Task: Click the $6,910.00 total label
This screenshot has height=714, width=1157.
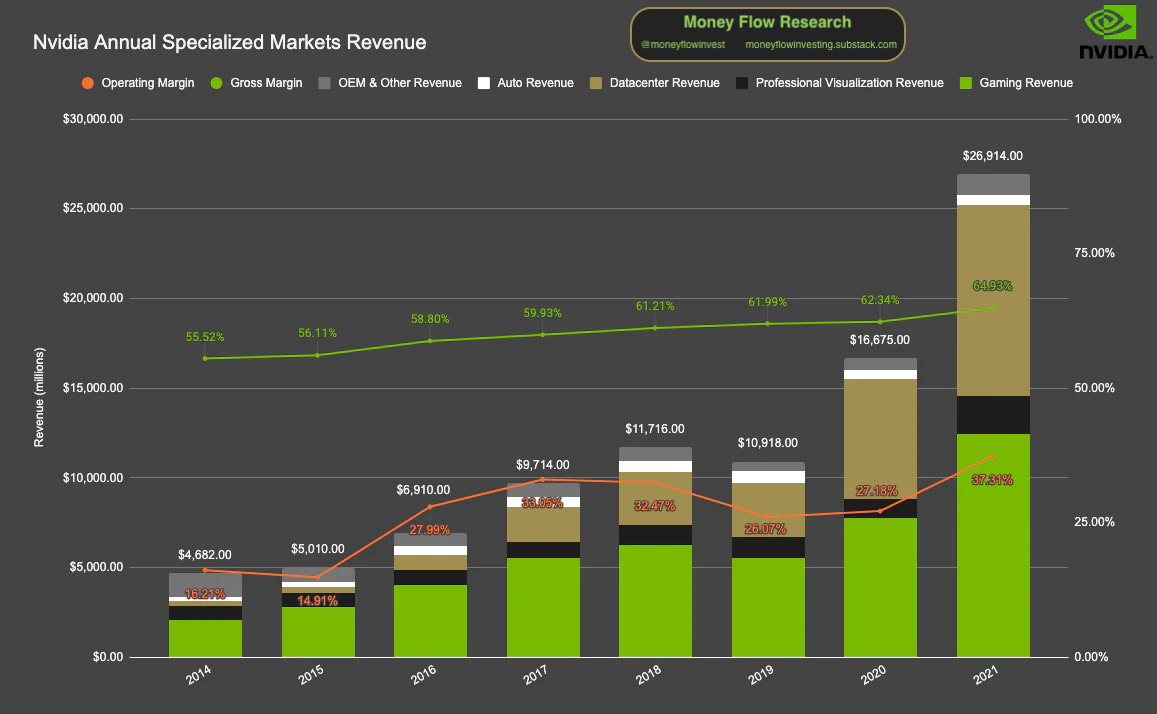Action: coord(423,490)
